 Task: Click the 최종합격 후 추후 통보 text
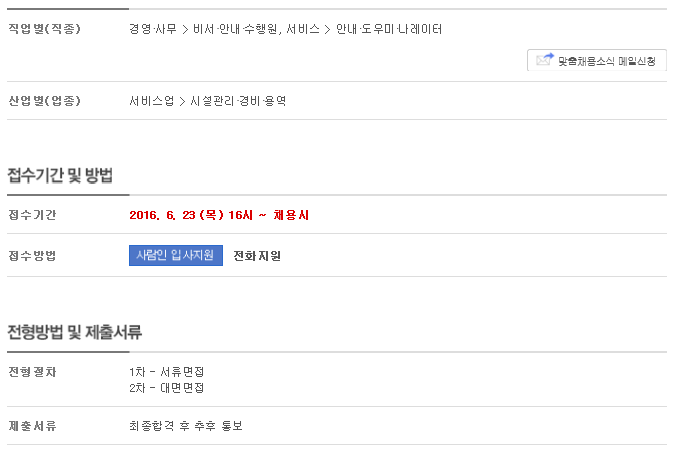click(186, 426)
